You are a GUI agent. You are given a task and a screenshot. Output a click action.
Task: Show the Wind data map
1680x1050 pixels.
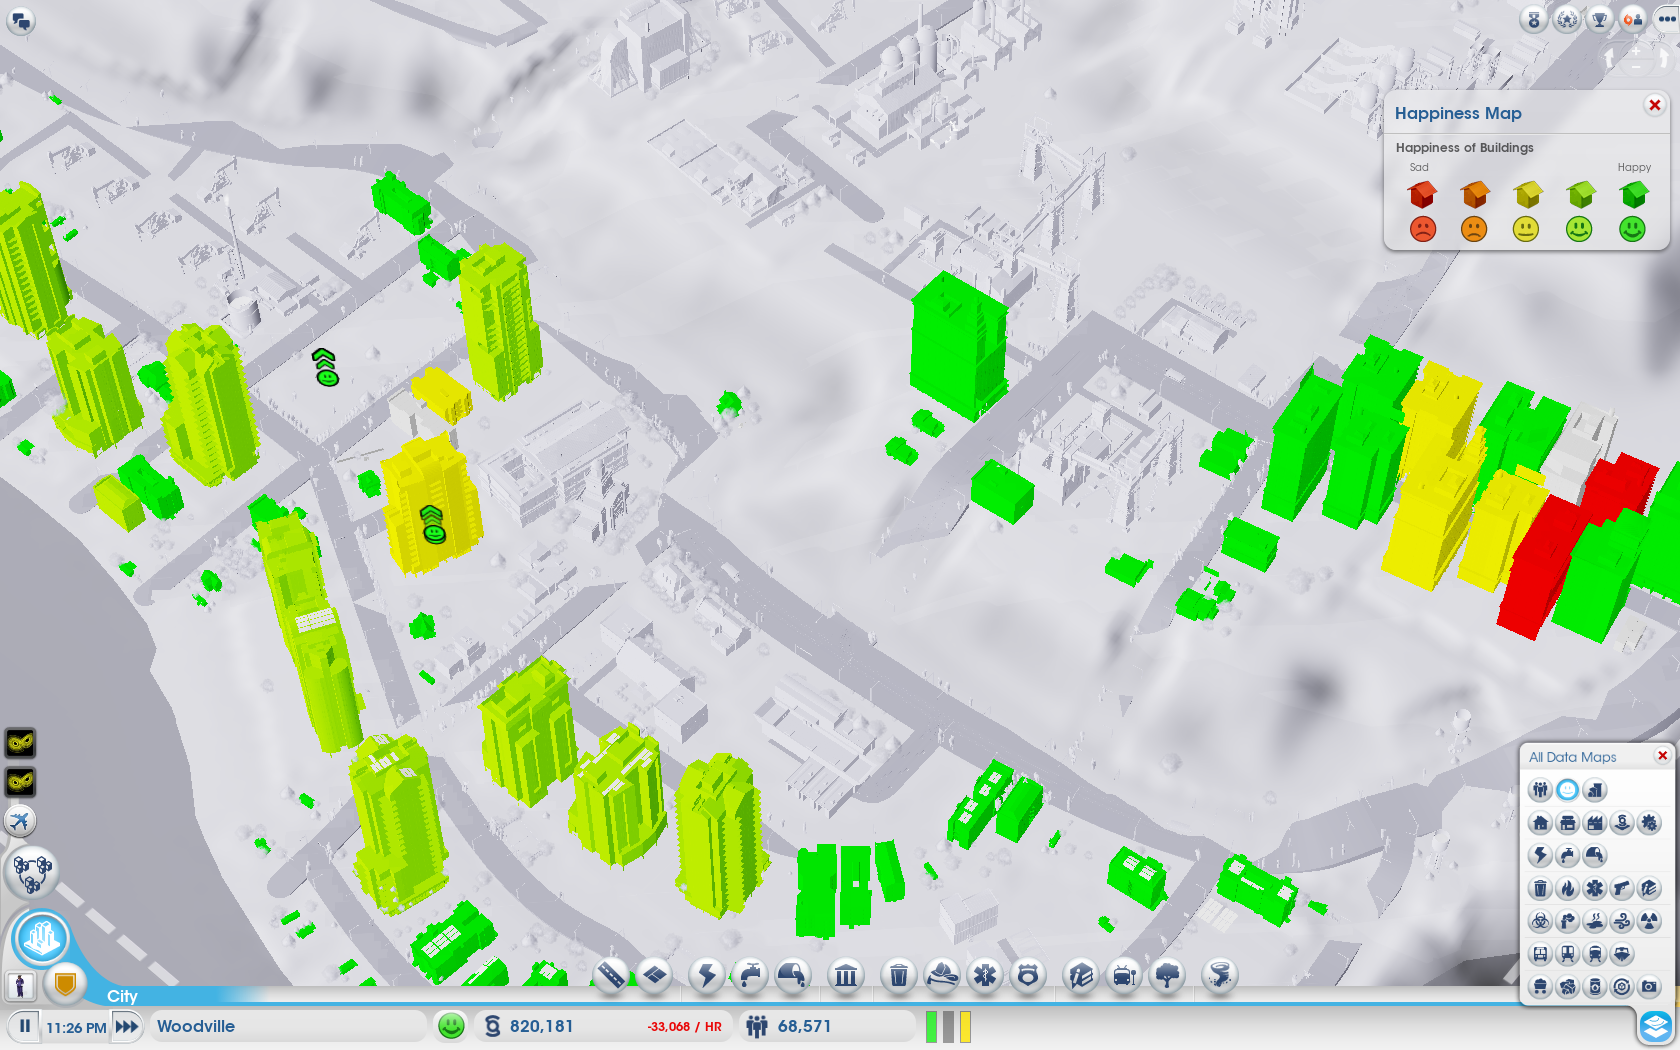[1621, 921]
